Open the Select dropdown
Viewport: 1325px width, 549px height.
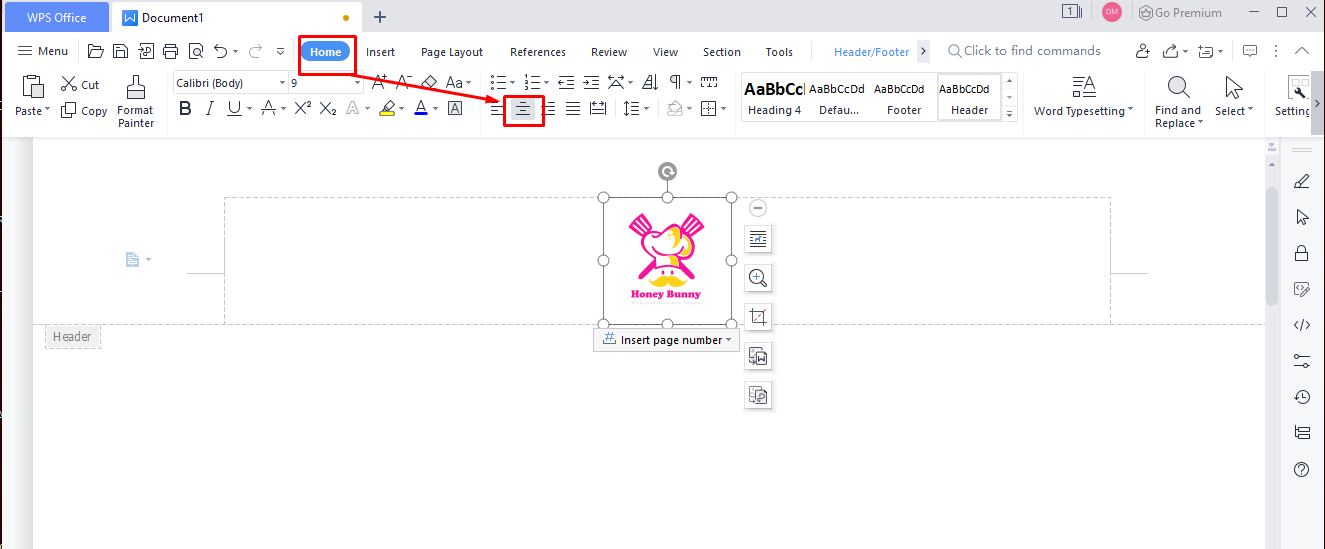(x=1234, y=98)
